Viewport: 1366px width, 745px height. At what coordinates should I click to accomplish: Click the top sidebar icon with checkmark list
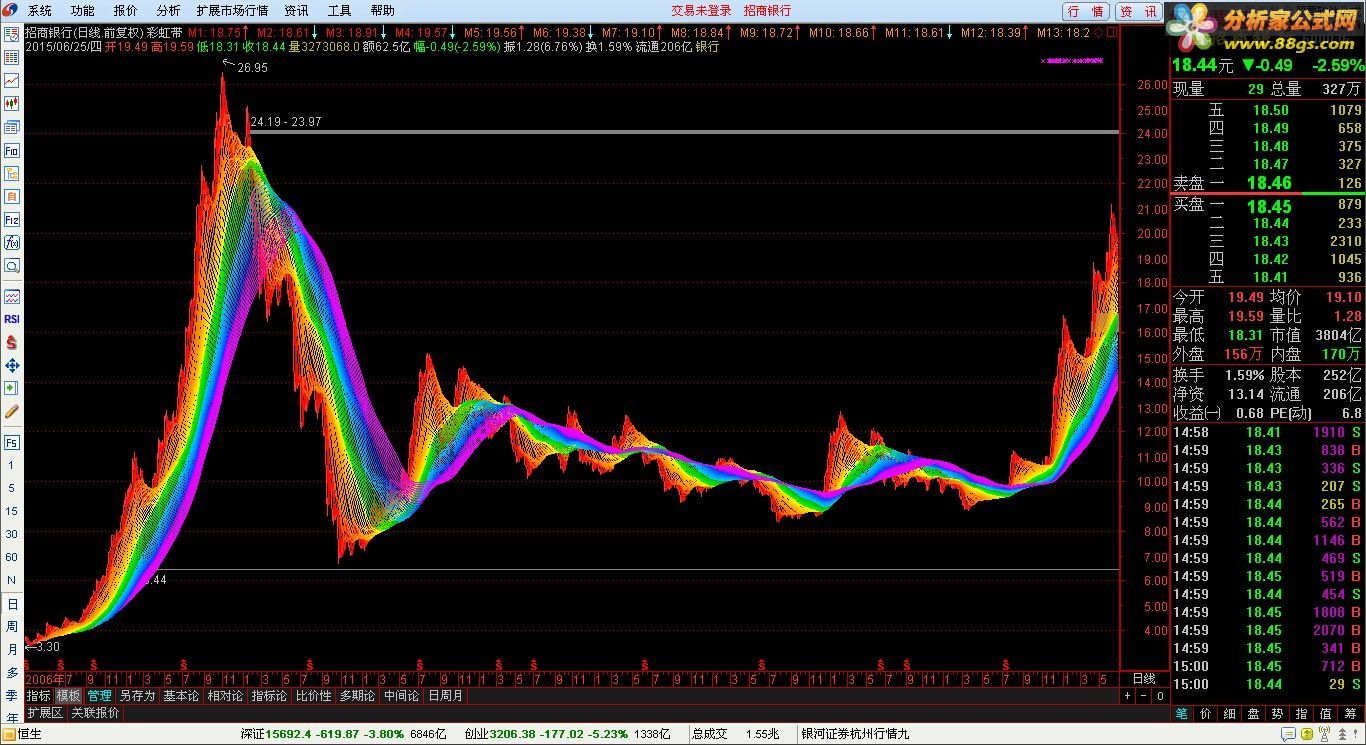point(12,33)
